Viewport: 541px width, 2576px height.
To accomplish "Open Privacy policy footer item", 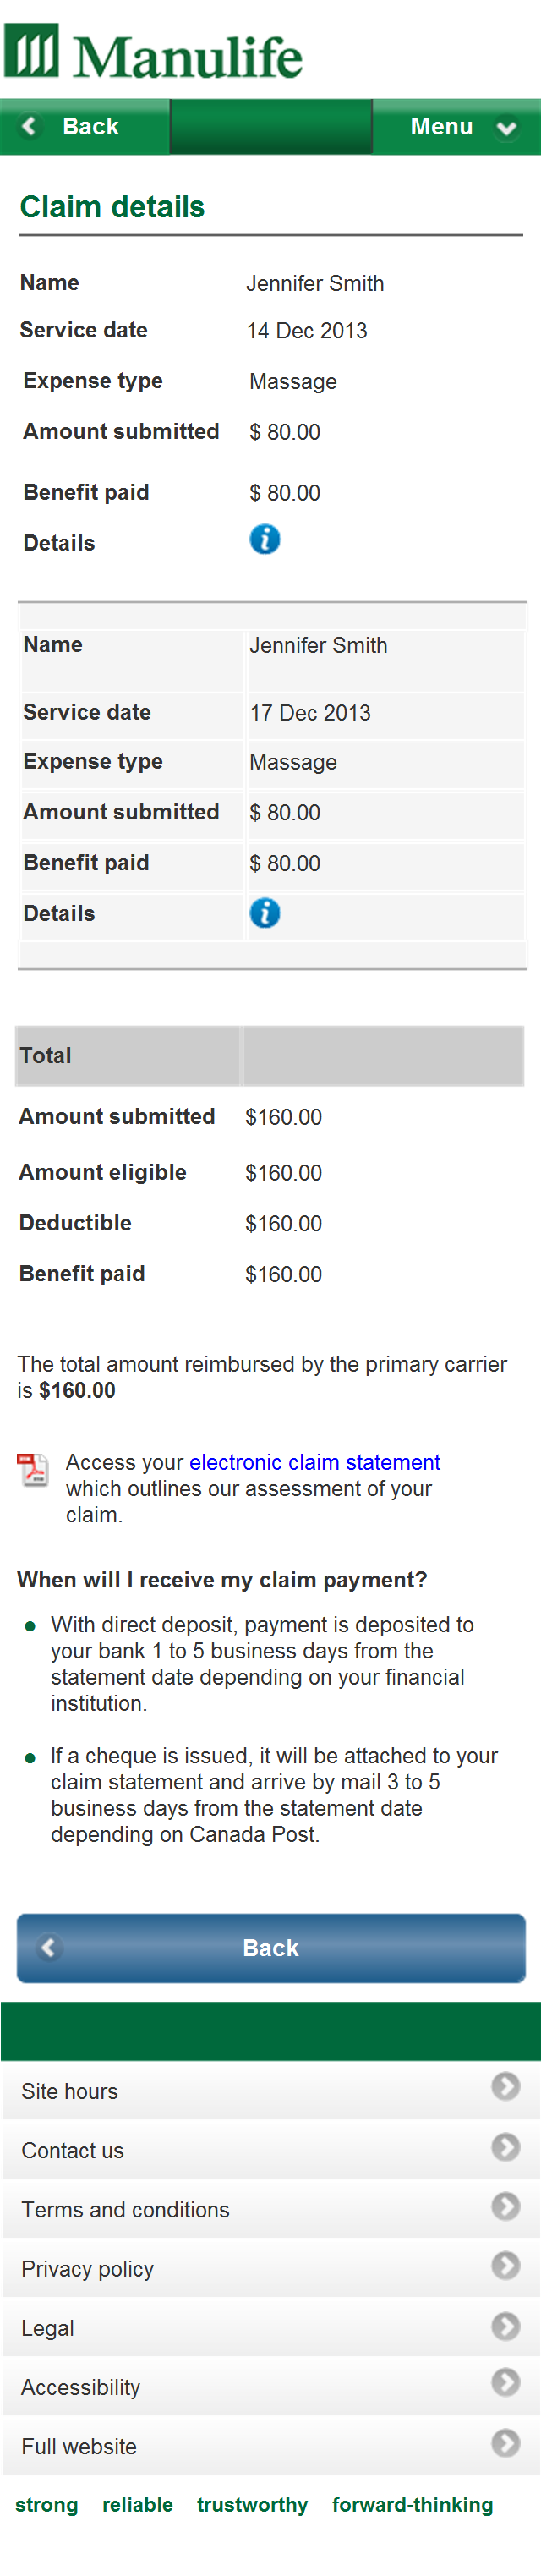I will pyautogui.click(x=271, y=2268).
